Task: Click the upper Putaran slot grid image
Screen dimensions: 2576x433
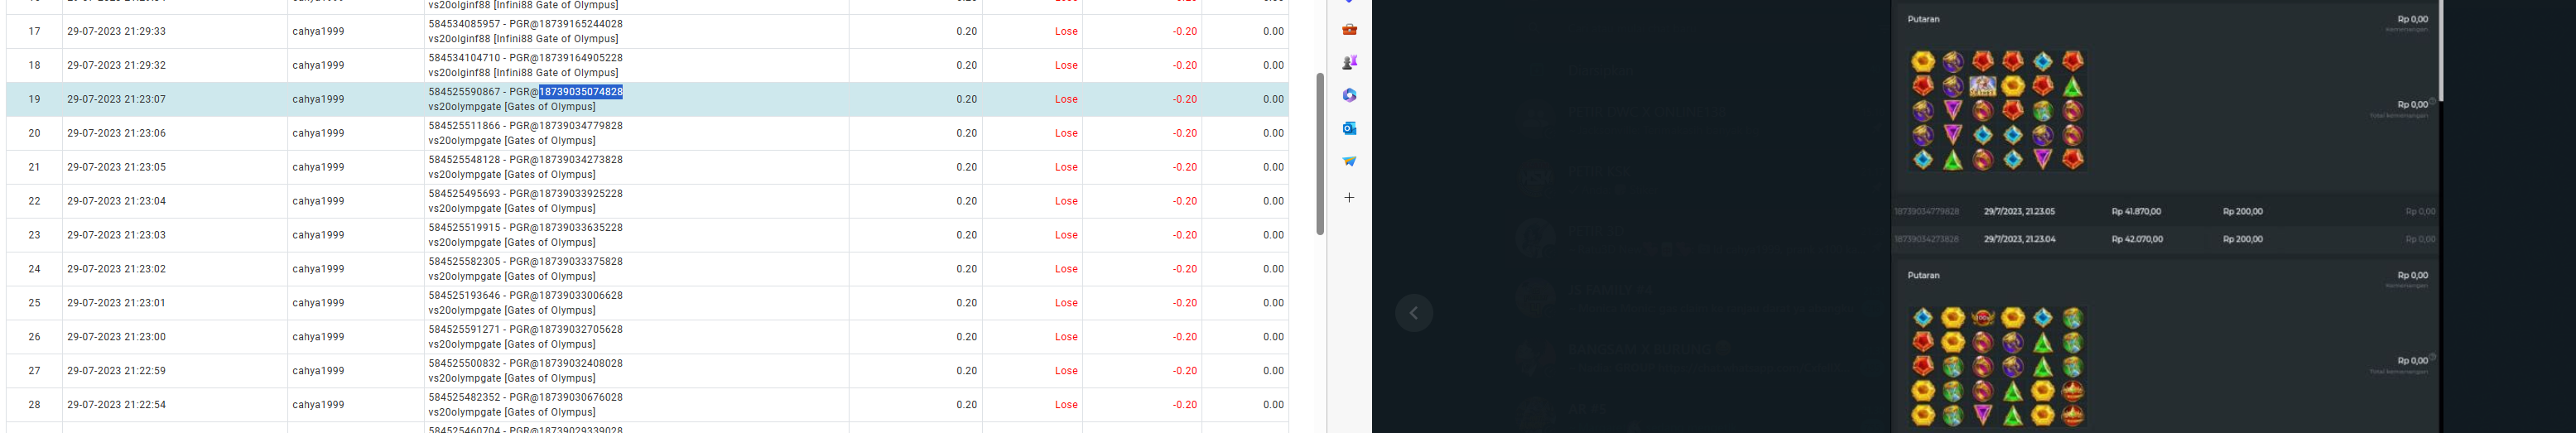Action: click(1997, 110)
